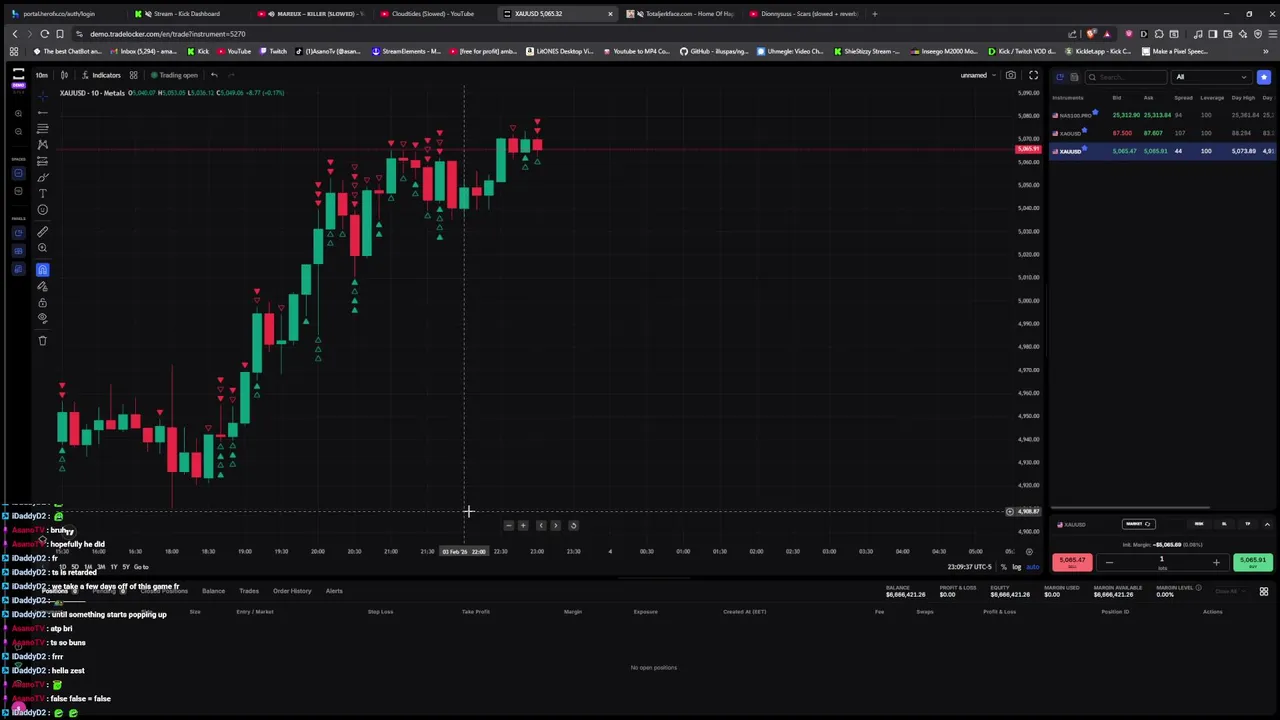Delete all drawings with trash icon

click(x=42, y=340)
